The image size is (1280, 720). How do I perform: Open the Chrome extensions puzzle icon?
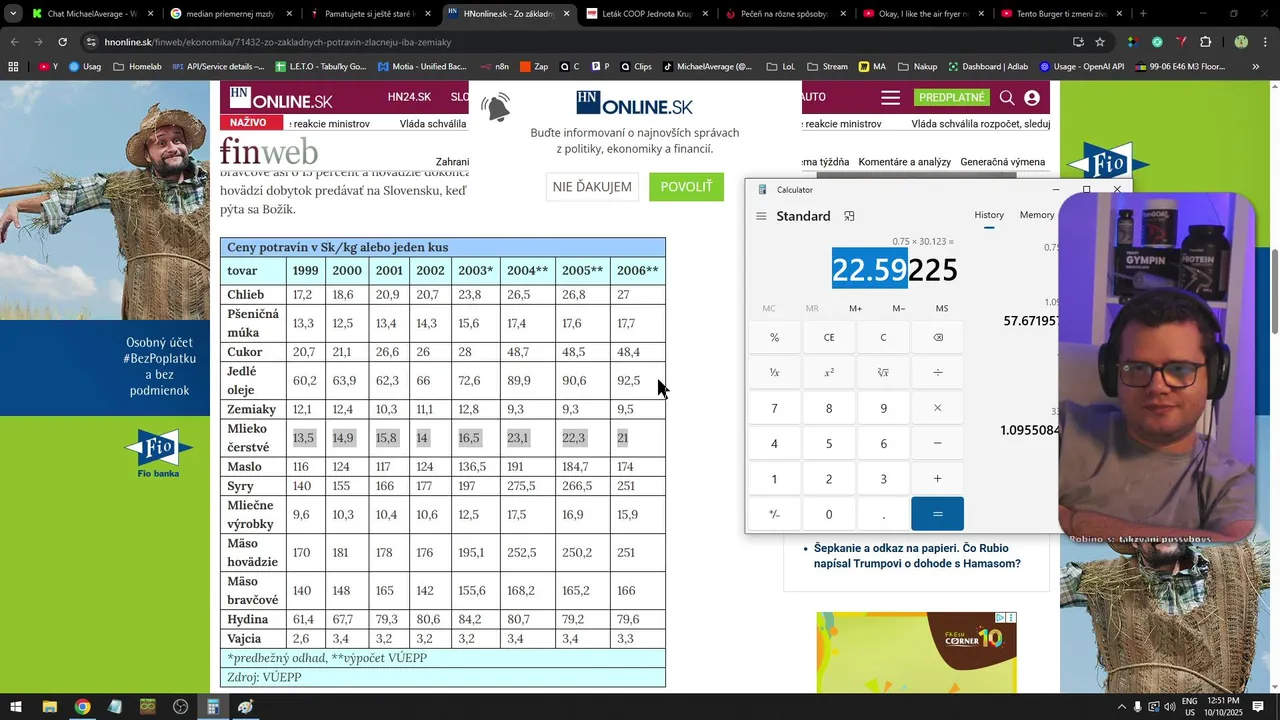click(1205, 42)
